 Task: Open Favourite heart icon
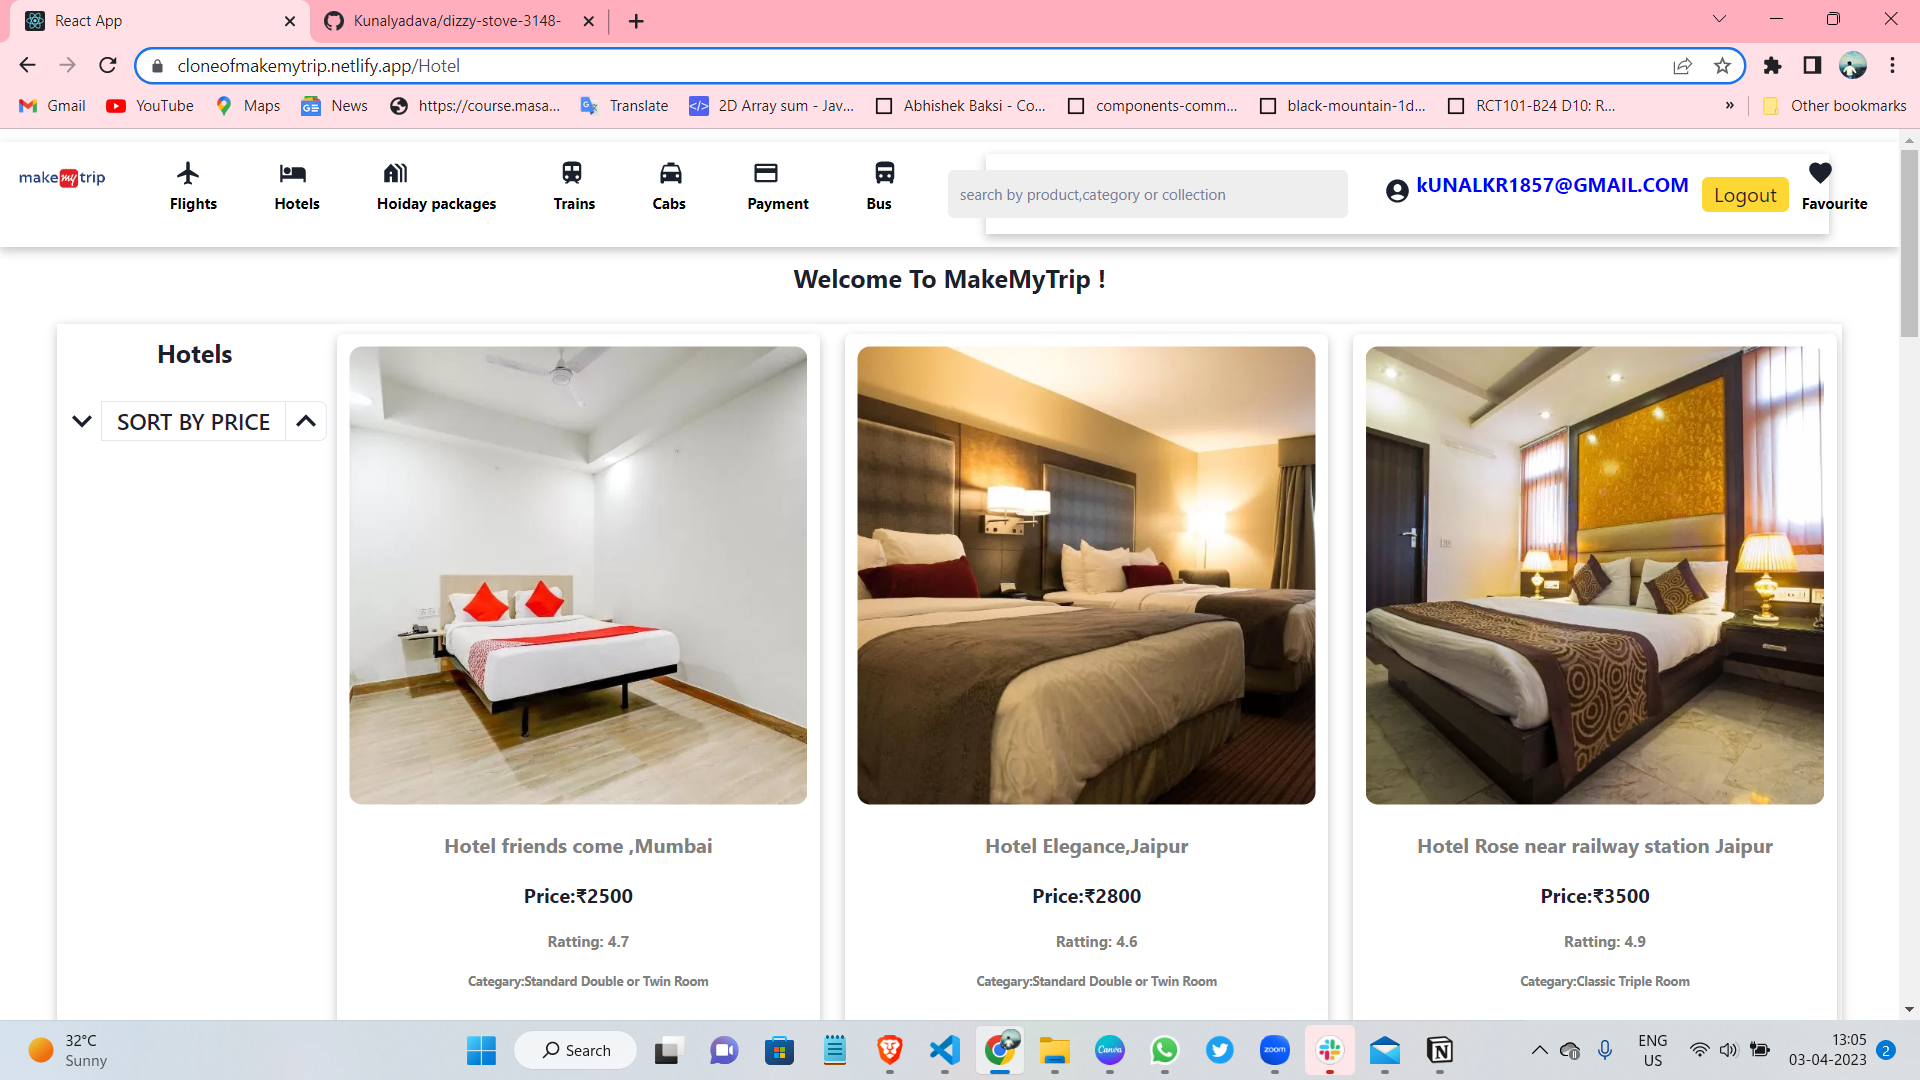pos(1820,173)
